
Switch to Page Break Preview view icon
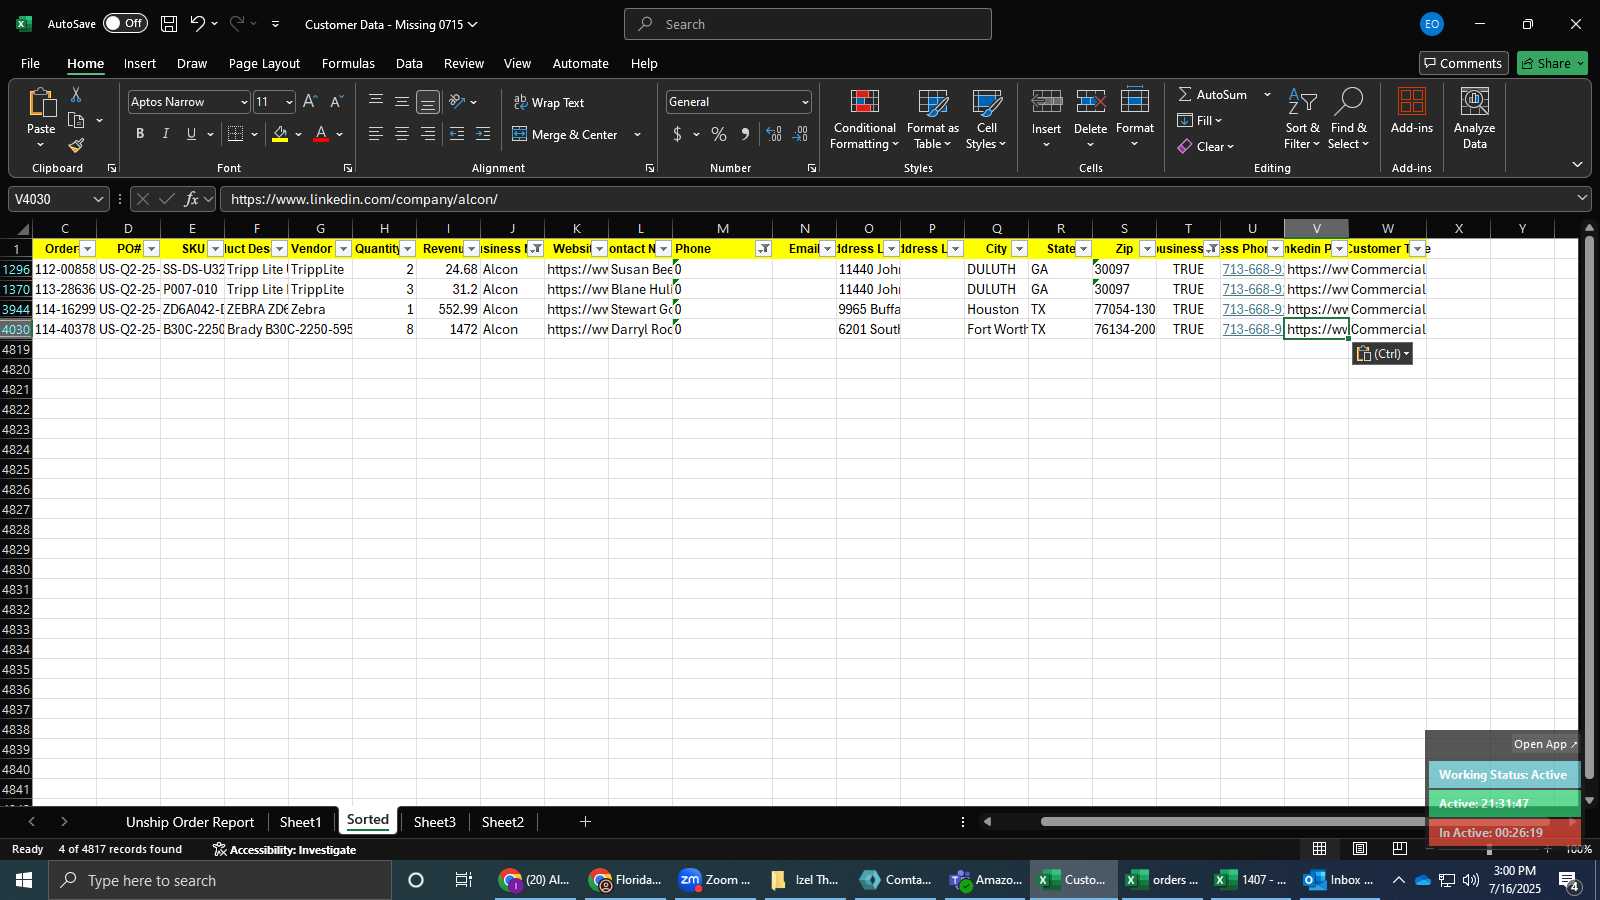(1399, 849)
